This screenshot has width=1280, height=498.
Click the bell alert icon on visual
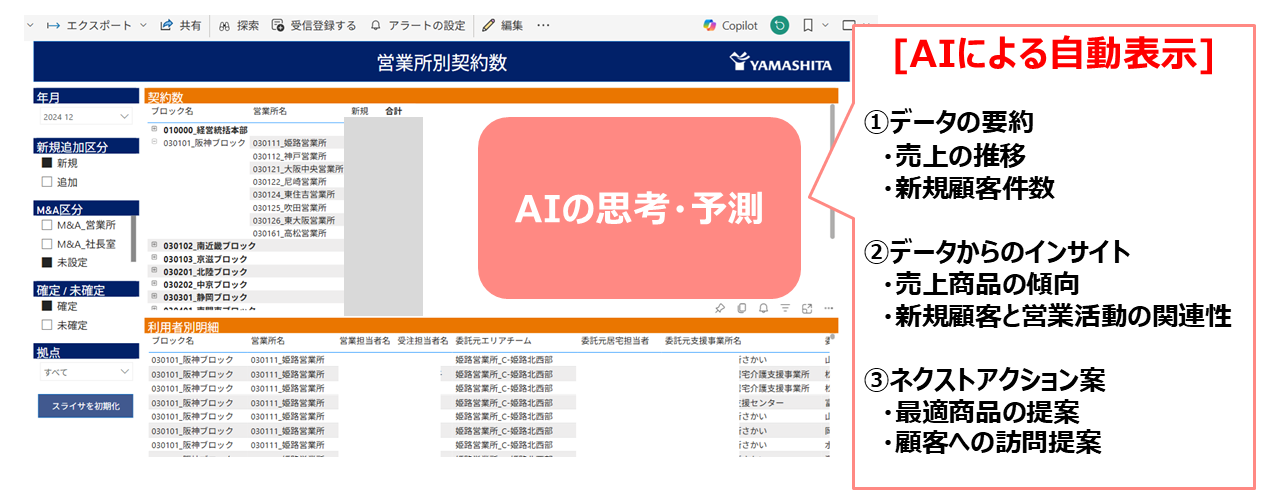[763, 308]
